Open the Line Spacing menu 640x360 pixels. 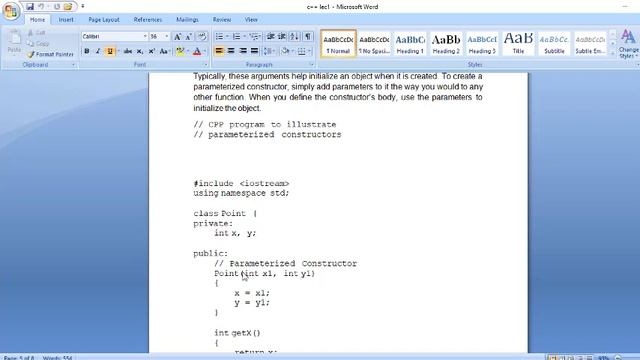pos(268,51)
